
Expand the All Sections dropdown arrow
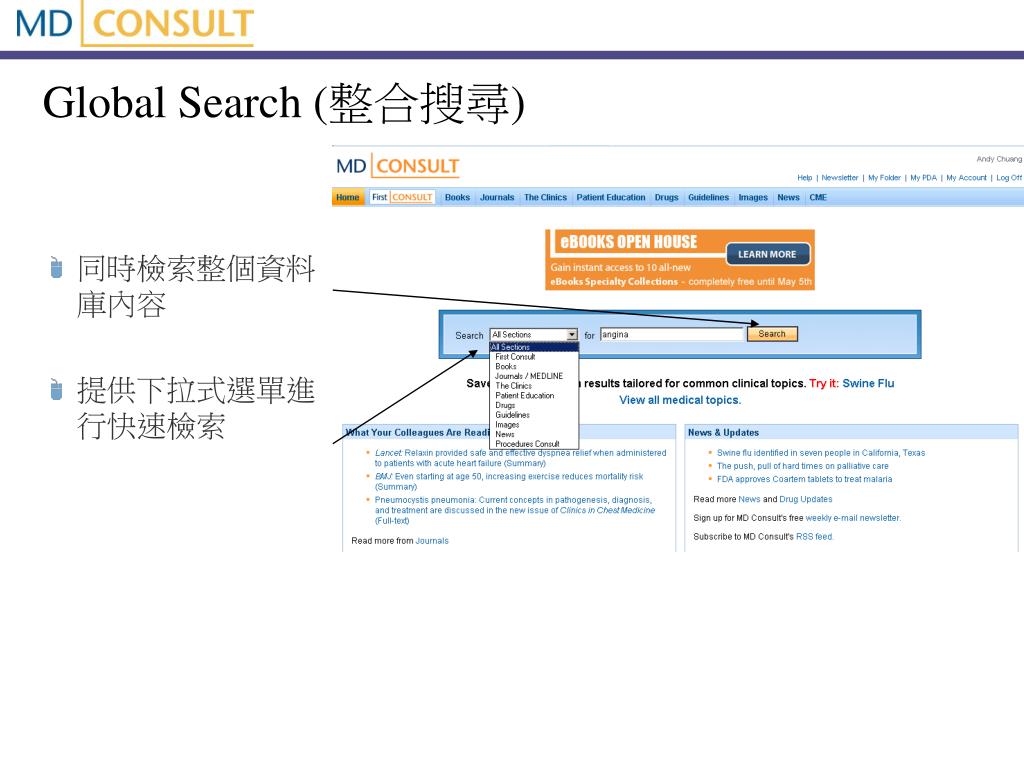click(x=572, y=334)
